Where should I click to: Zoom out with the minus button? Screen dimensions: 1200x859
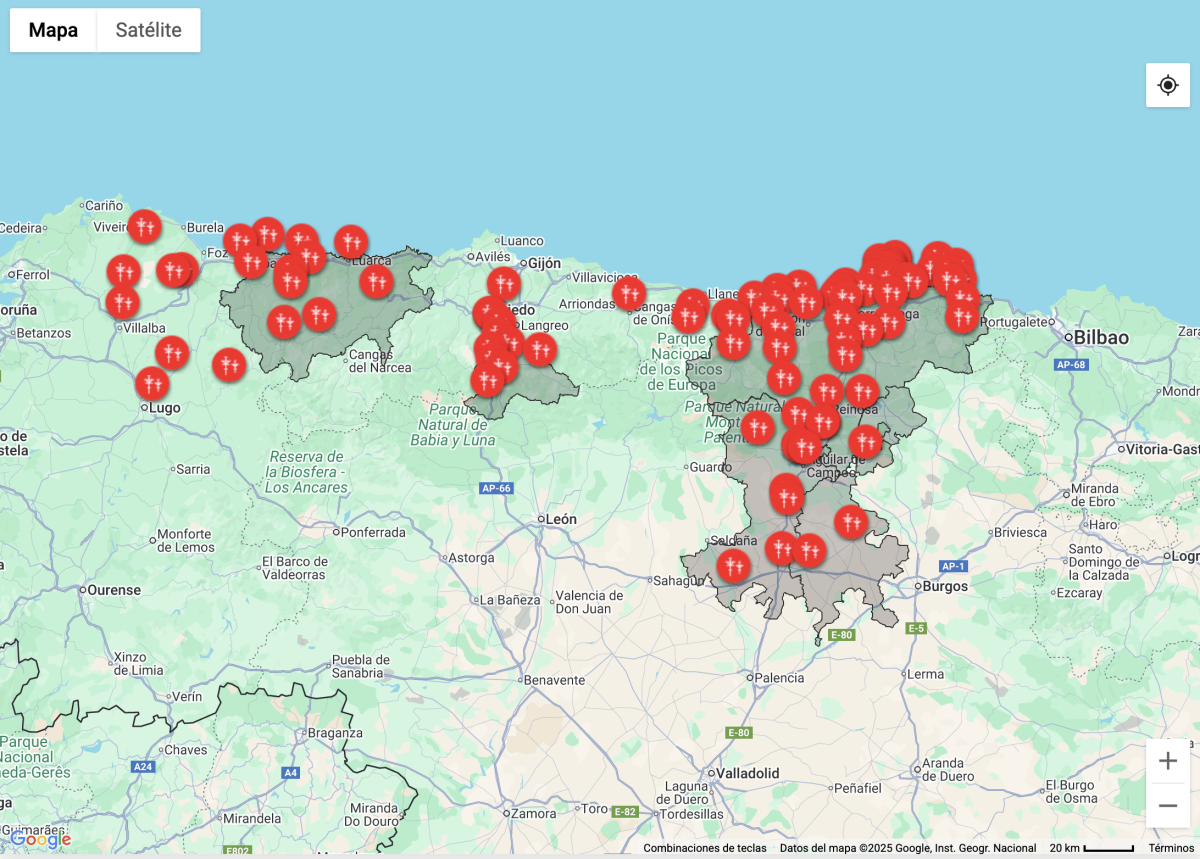pyautogui.click(x=1167, y=805)
